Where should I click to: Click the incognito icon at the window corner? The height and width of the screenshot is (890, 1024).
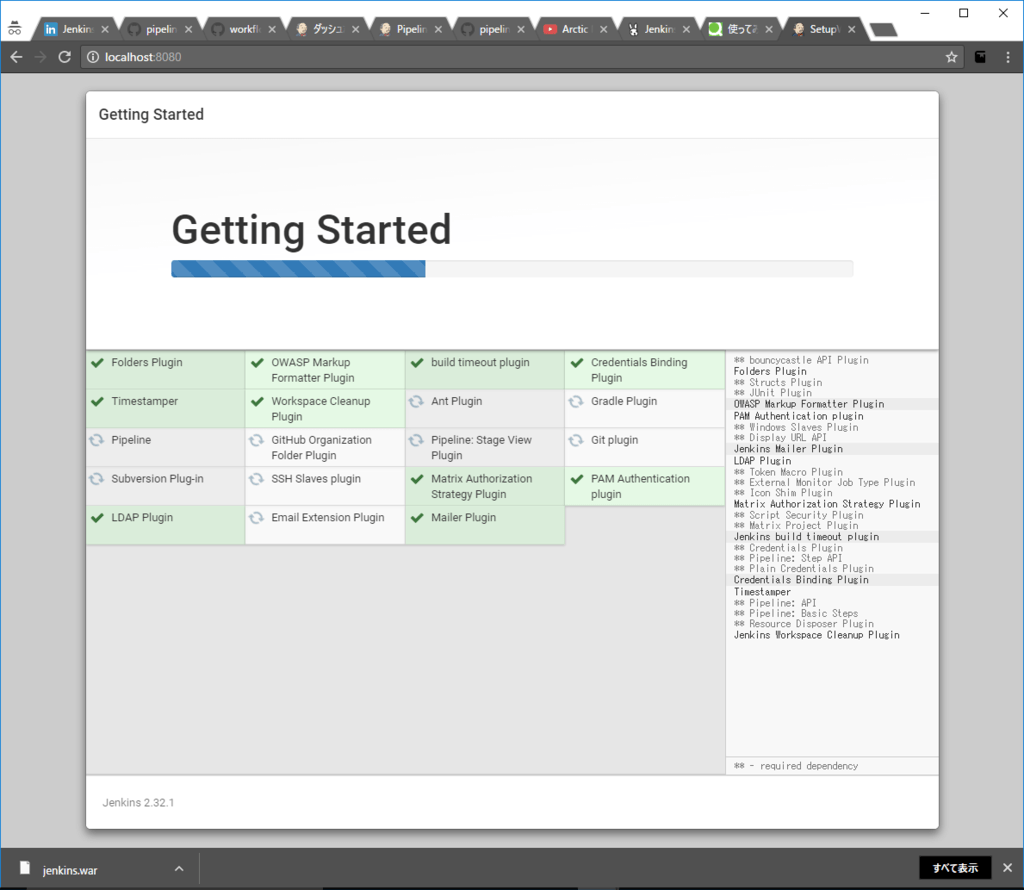(14, 29)
